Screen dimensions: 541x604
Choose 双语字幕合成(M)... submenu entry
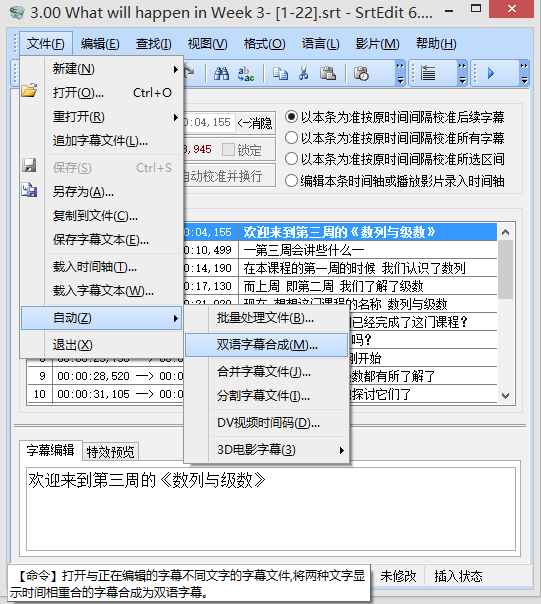(267, 345)
